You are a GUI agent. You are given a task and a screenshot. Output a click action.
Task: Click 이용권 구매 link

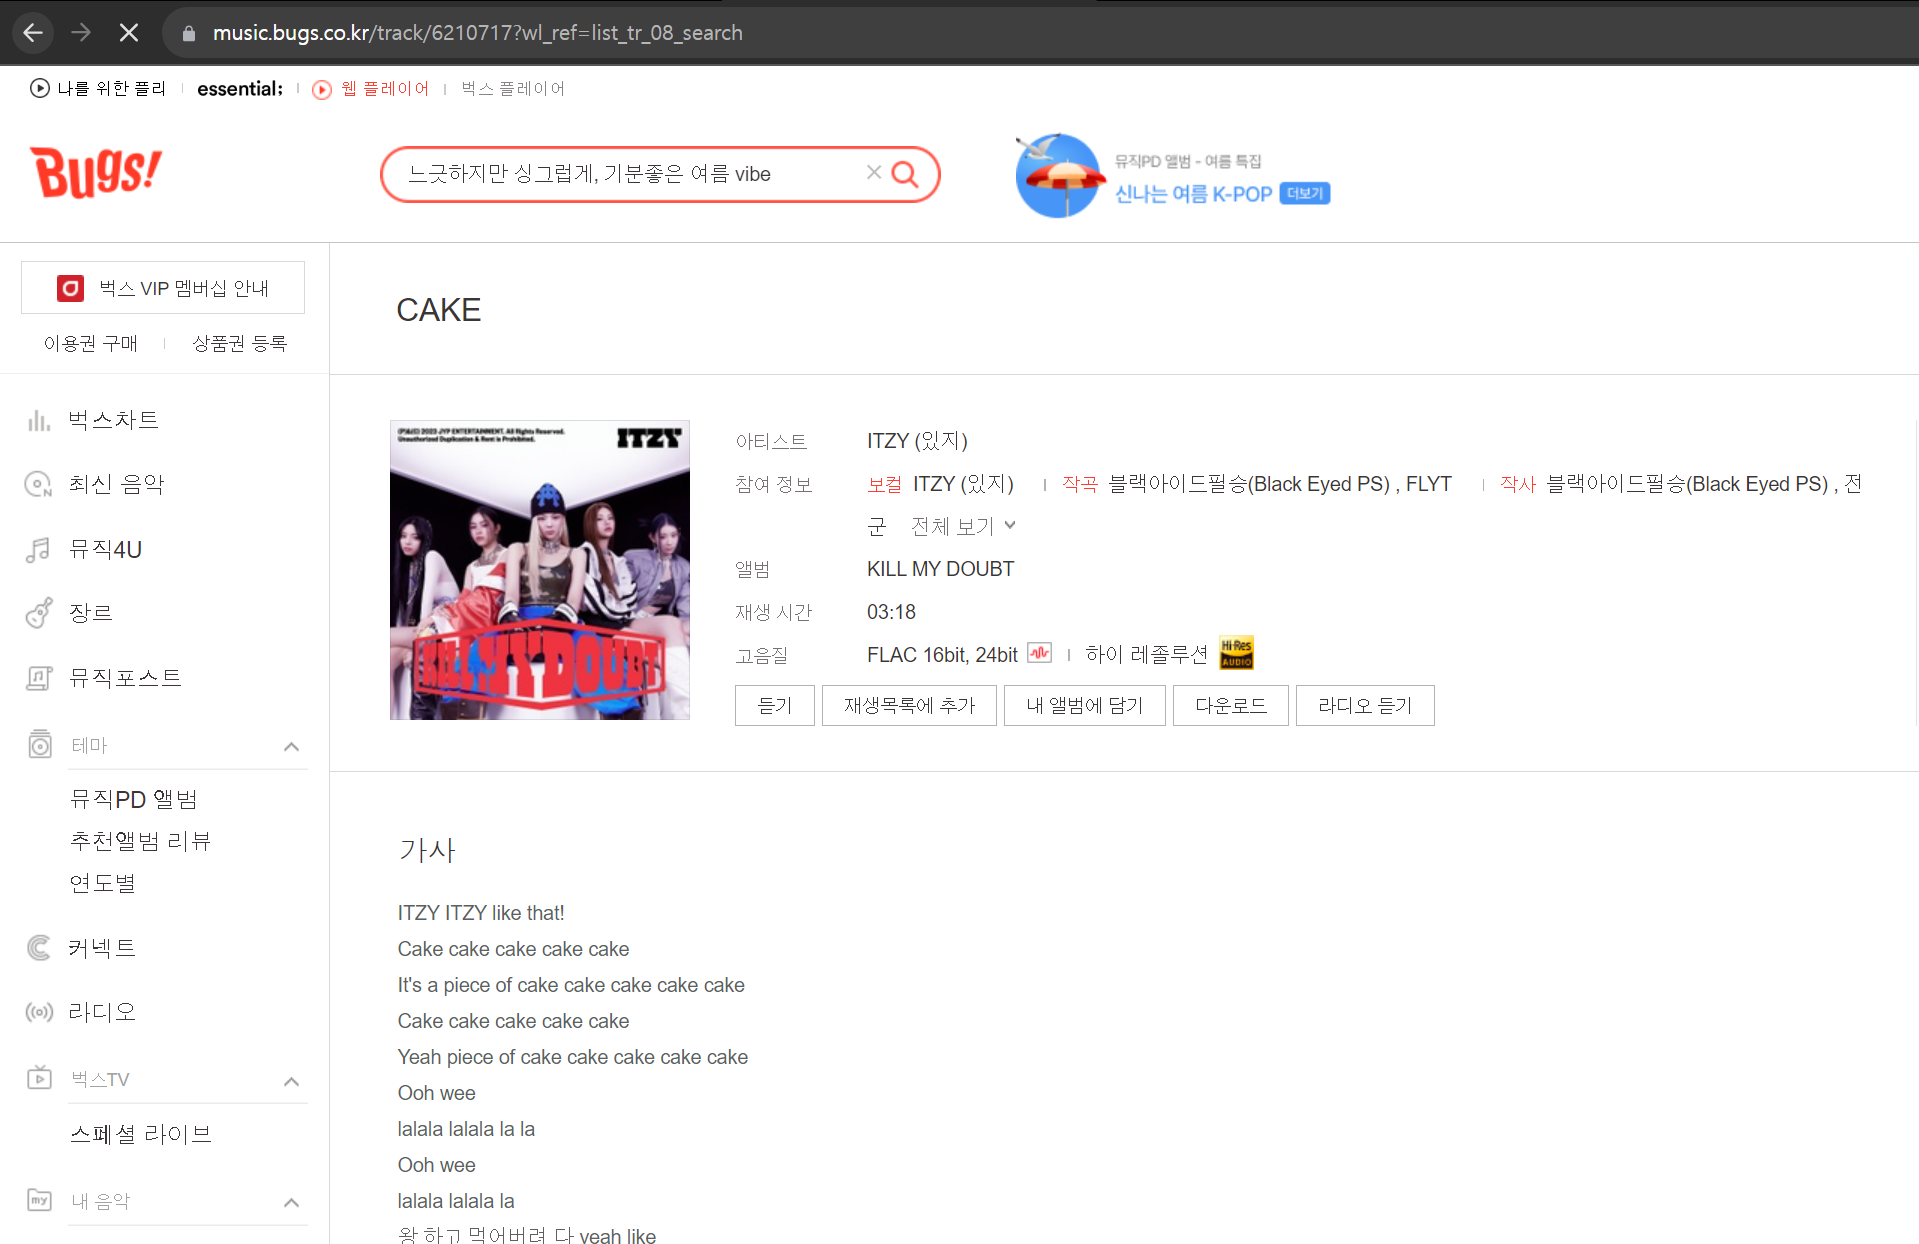[91, 343]
